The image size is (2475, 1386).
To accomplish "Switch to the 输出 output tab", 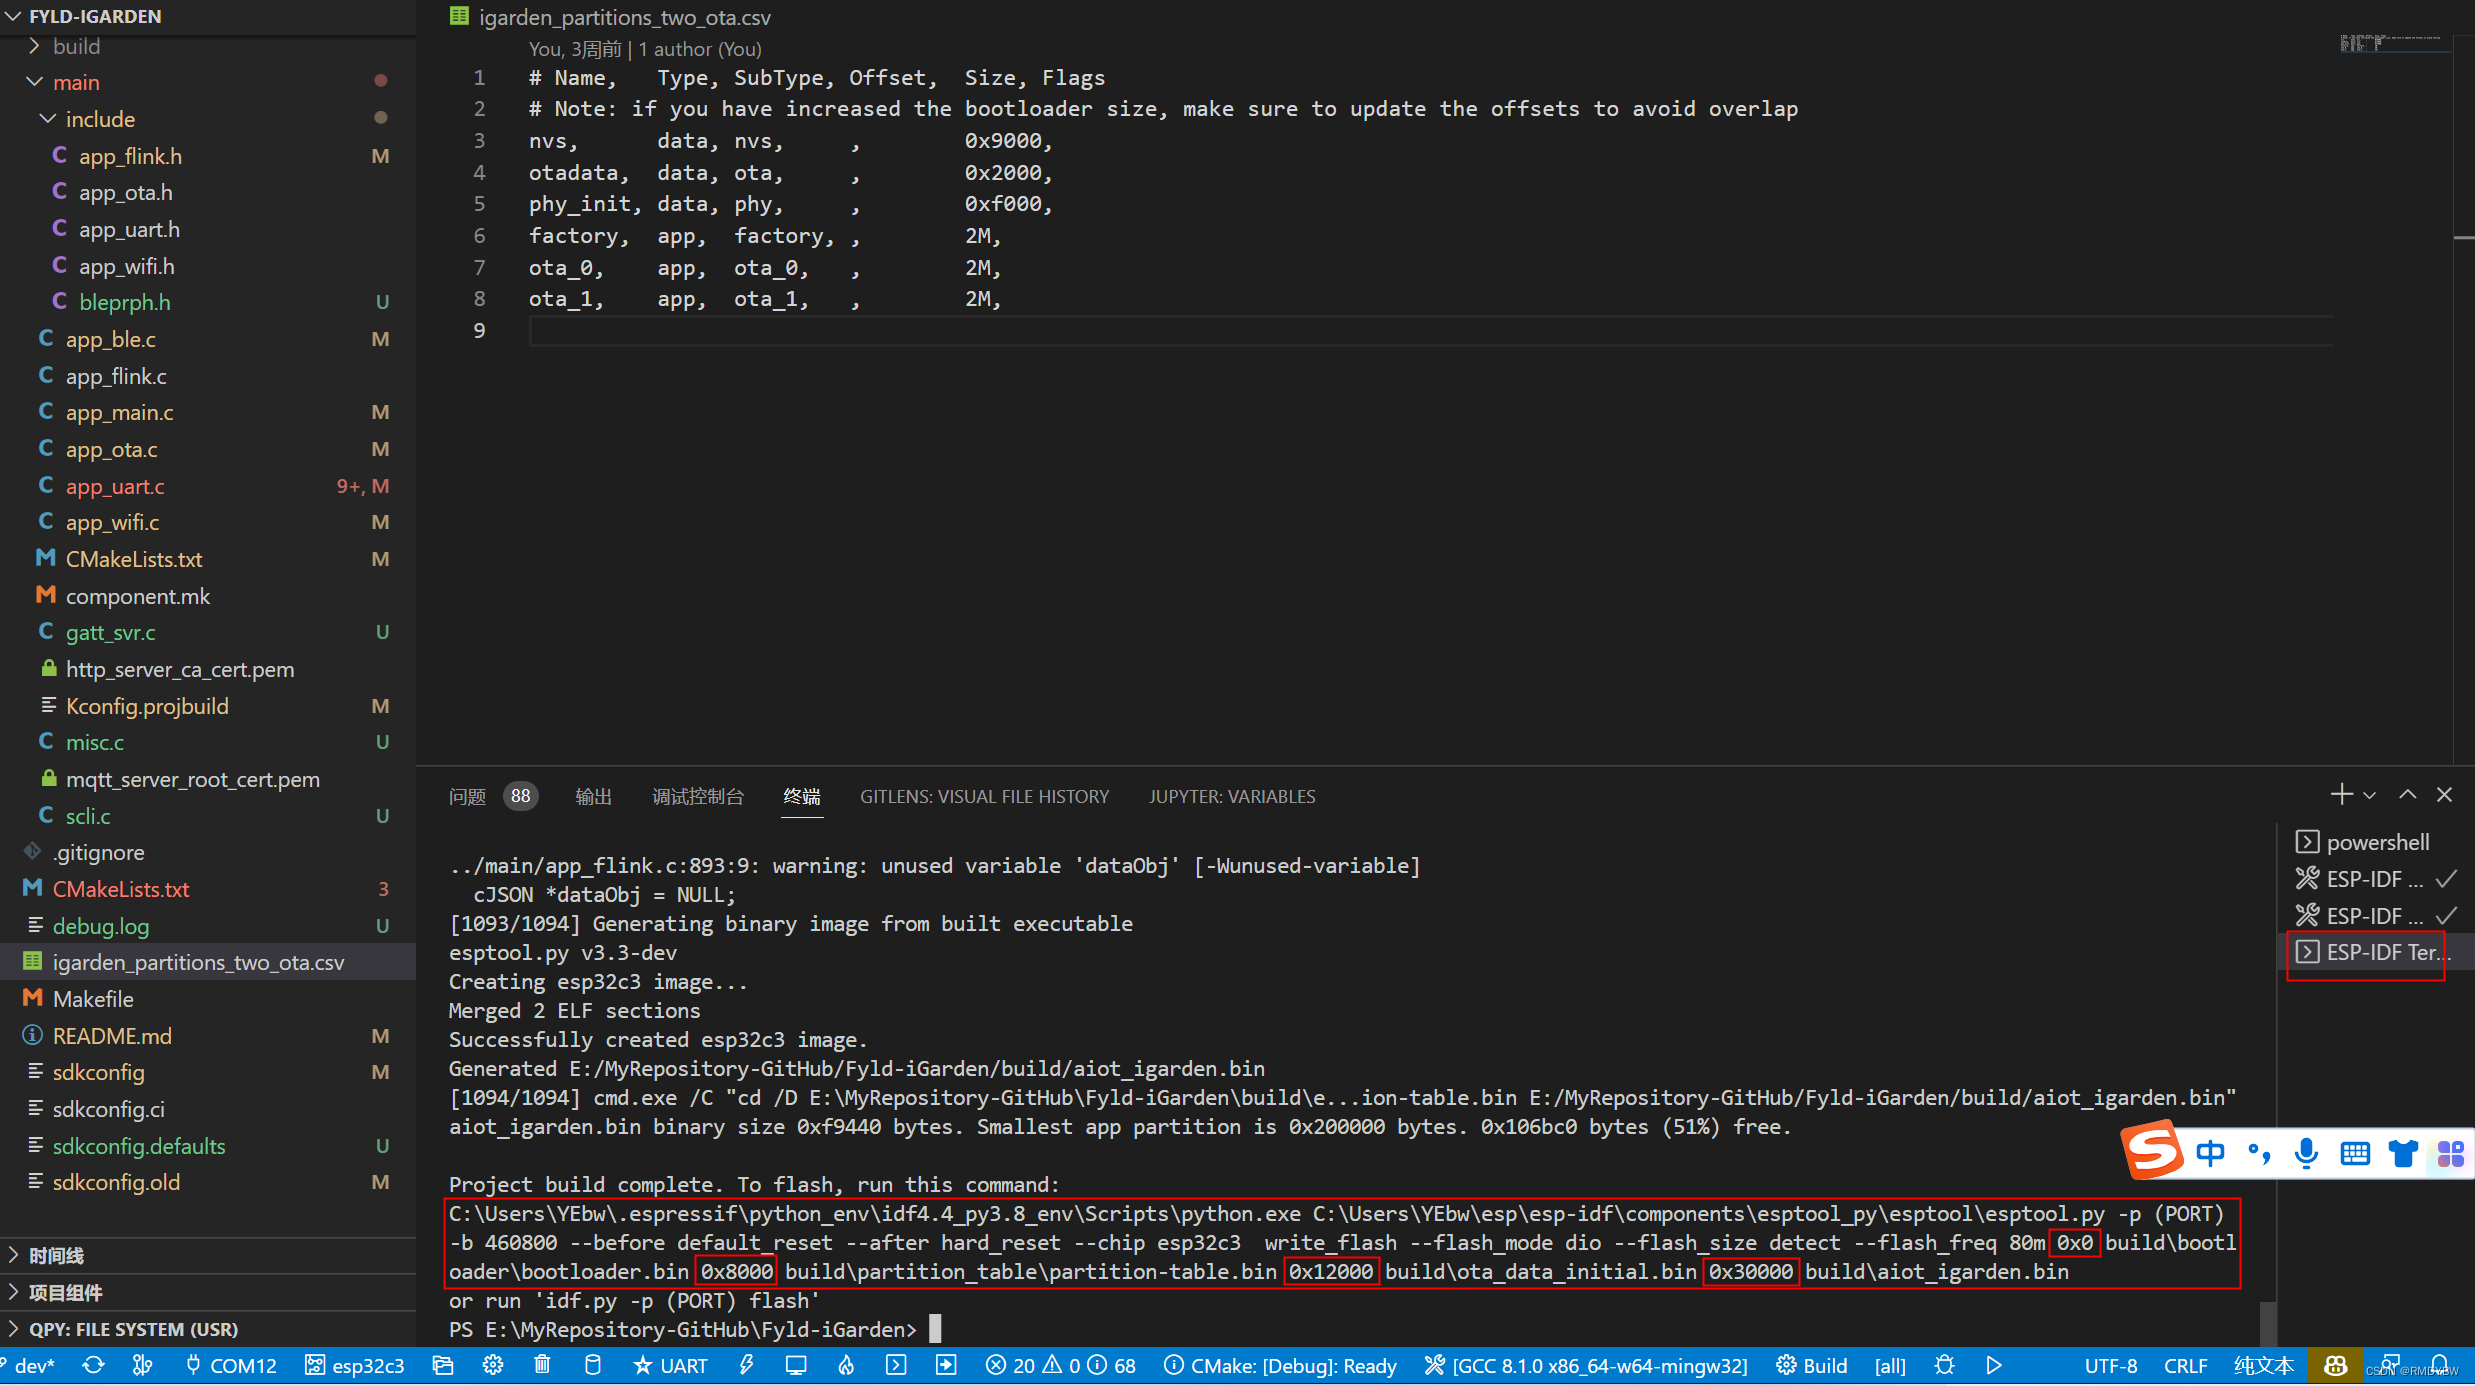I will click(593, 796).
